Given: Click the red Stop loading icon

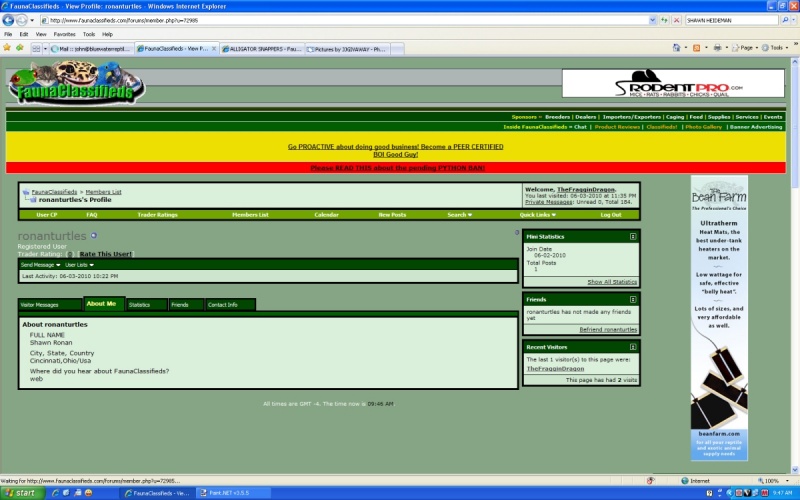Looking at the screenshot, I should [677, 20].
